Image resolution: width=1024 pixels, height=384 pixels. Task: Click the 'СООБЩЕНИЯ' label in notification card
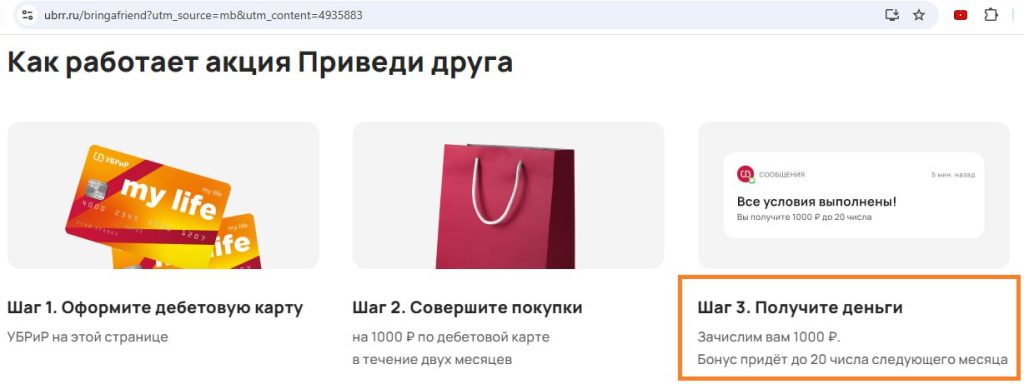(782, 175)
